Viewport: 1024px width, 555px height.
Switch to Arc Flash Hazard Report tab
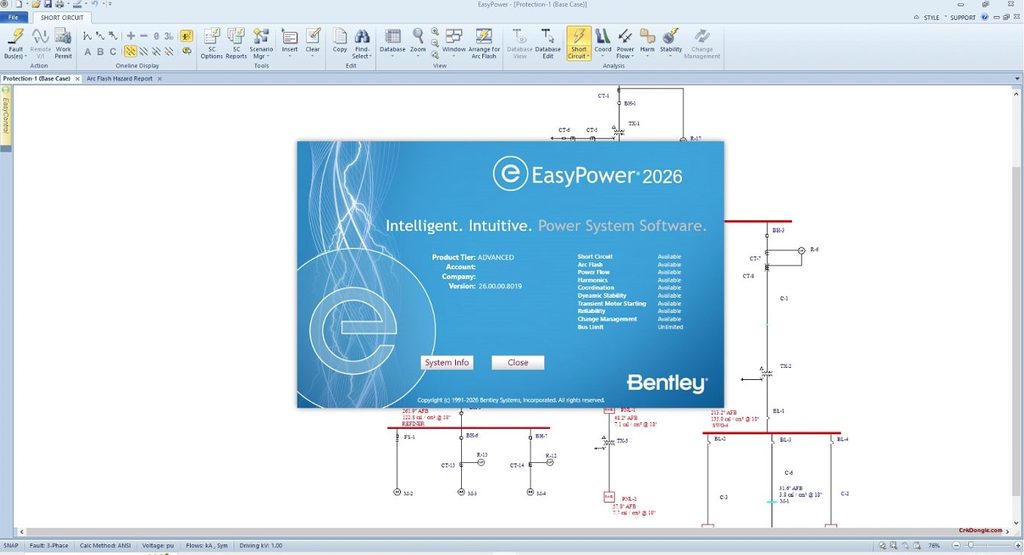click(120, 78)
